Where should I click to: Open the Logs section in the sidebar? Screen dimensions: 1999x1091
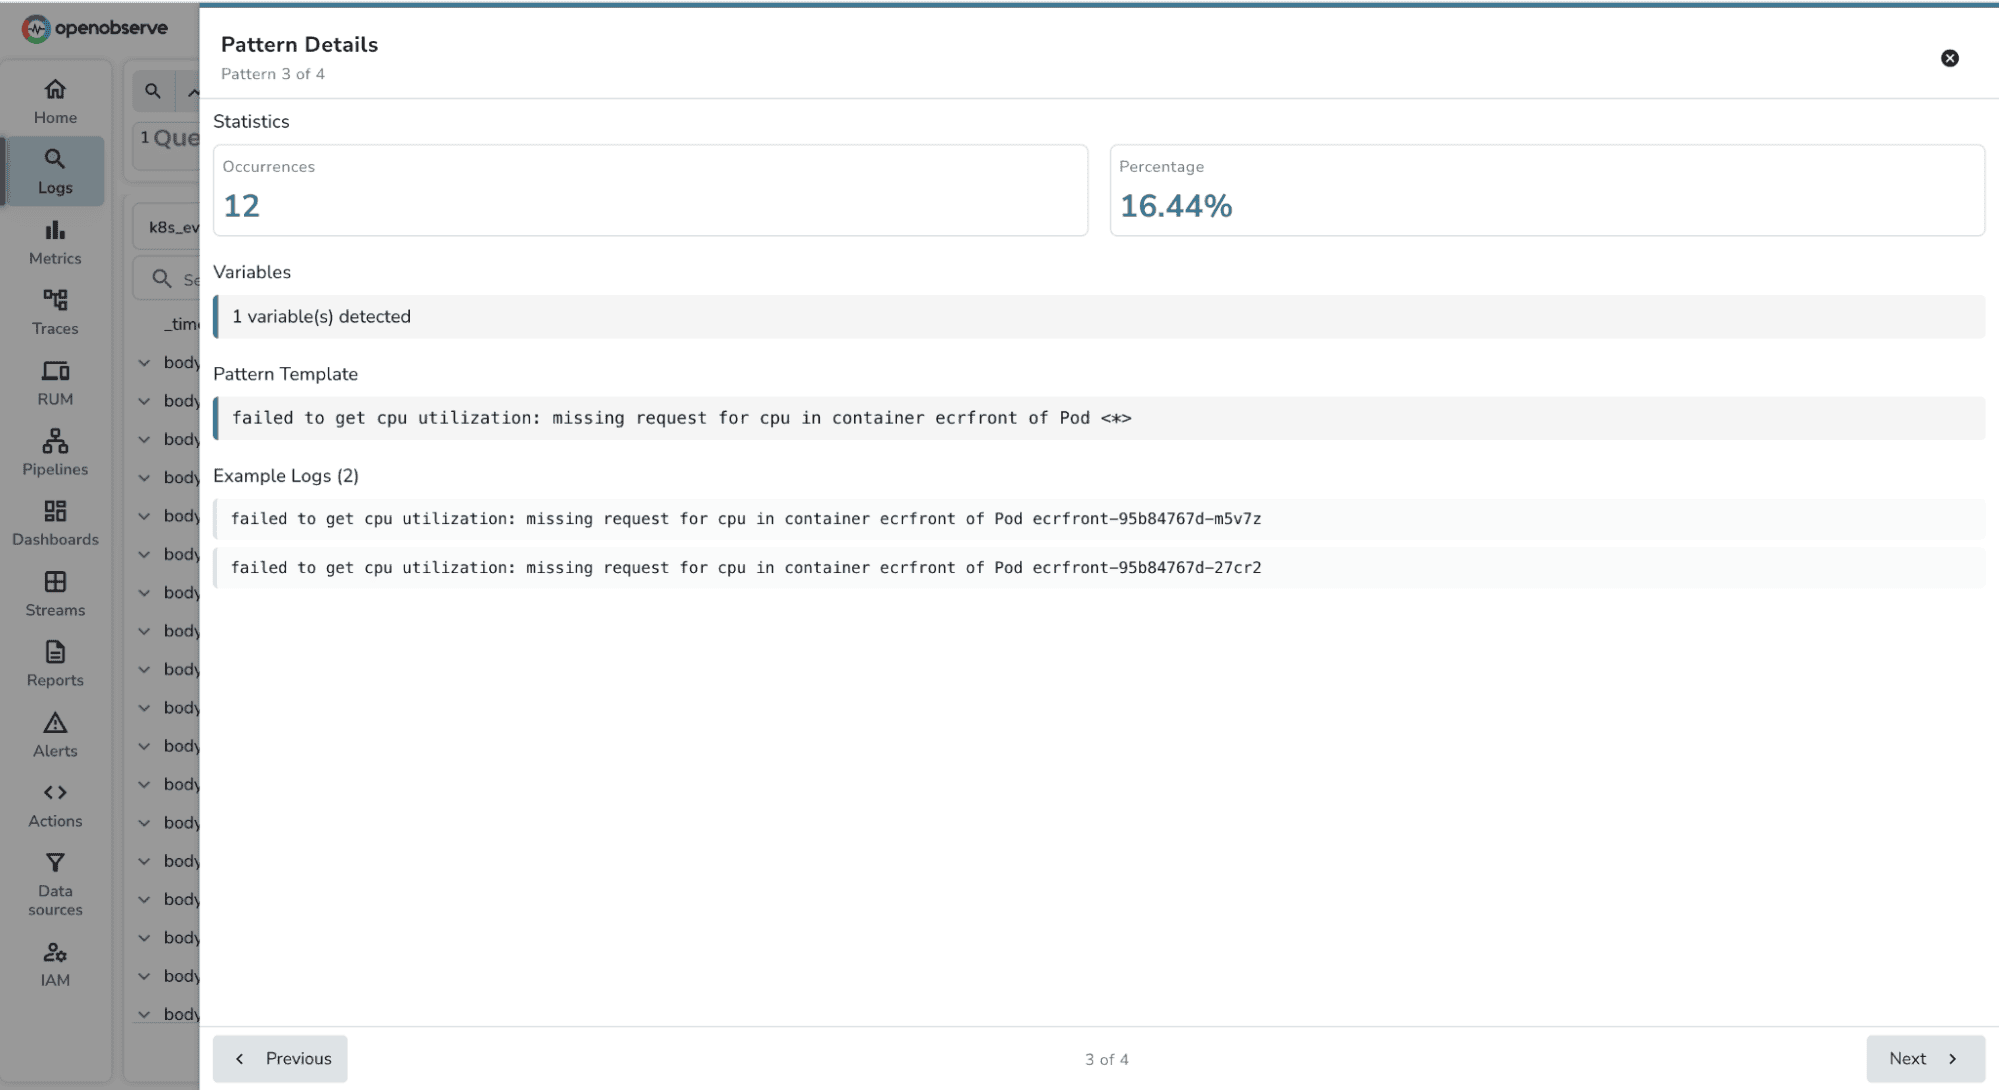click(55, 170)
